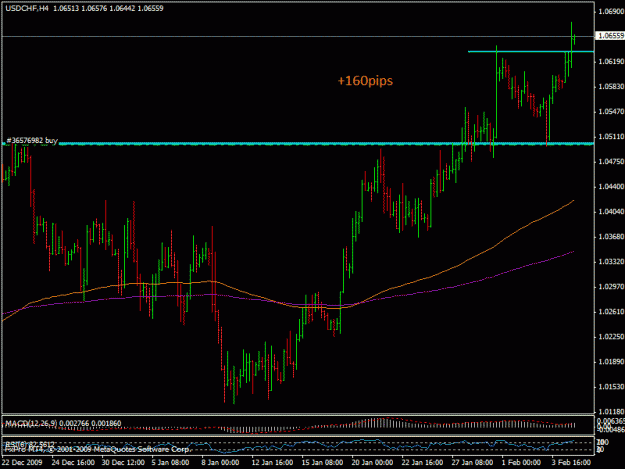Click the '1 Feb 00:00' time axis label

click(x=521, y=462)
